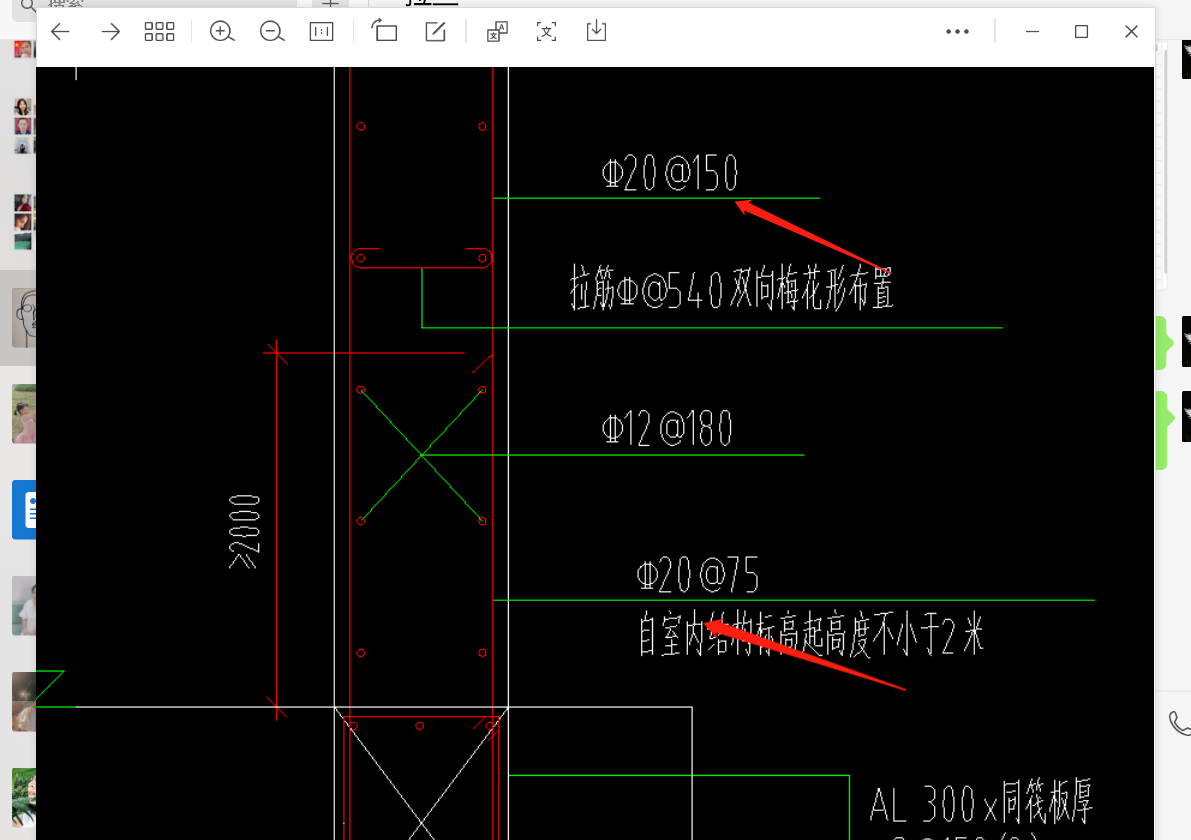Save the image with download icon
The image size is (1191, 840).
tap(596, 31)
